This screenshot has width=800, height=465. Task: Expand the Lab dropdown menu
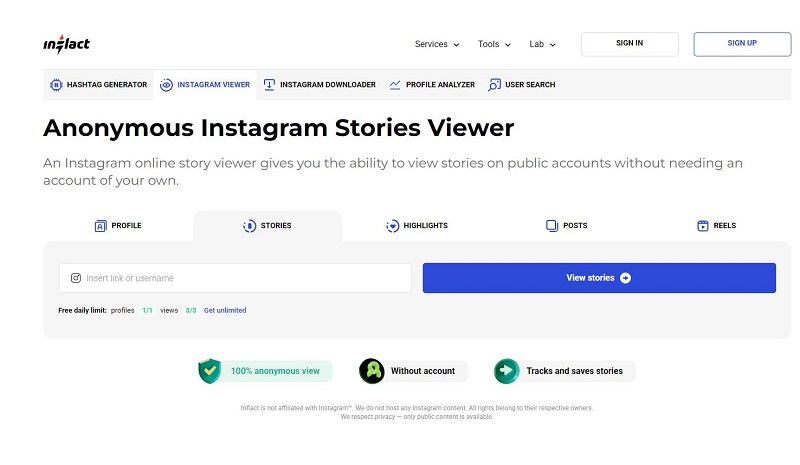tap(542, 44)
